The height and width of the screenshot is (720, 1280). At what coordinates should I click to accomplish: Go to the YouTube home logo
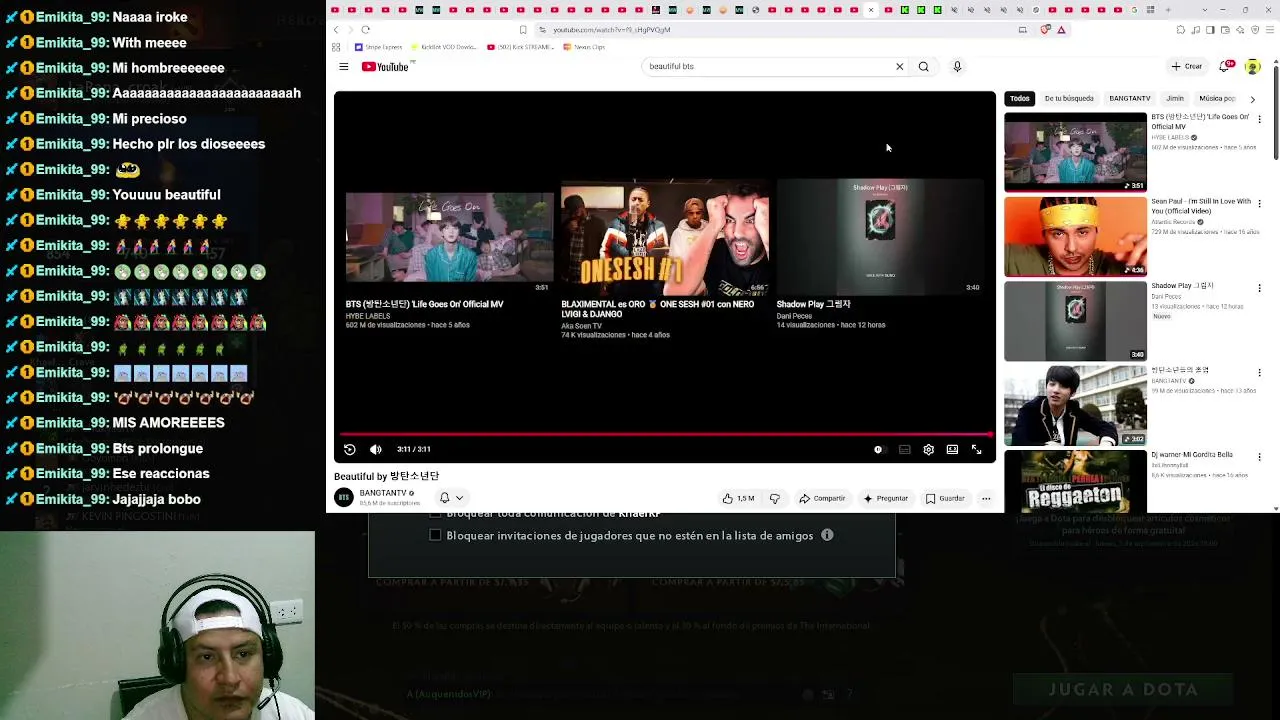click(385, 67)
